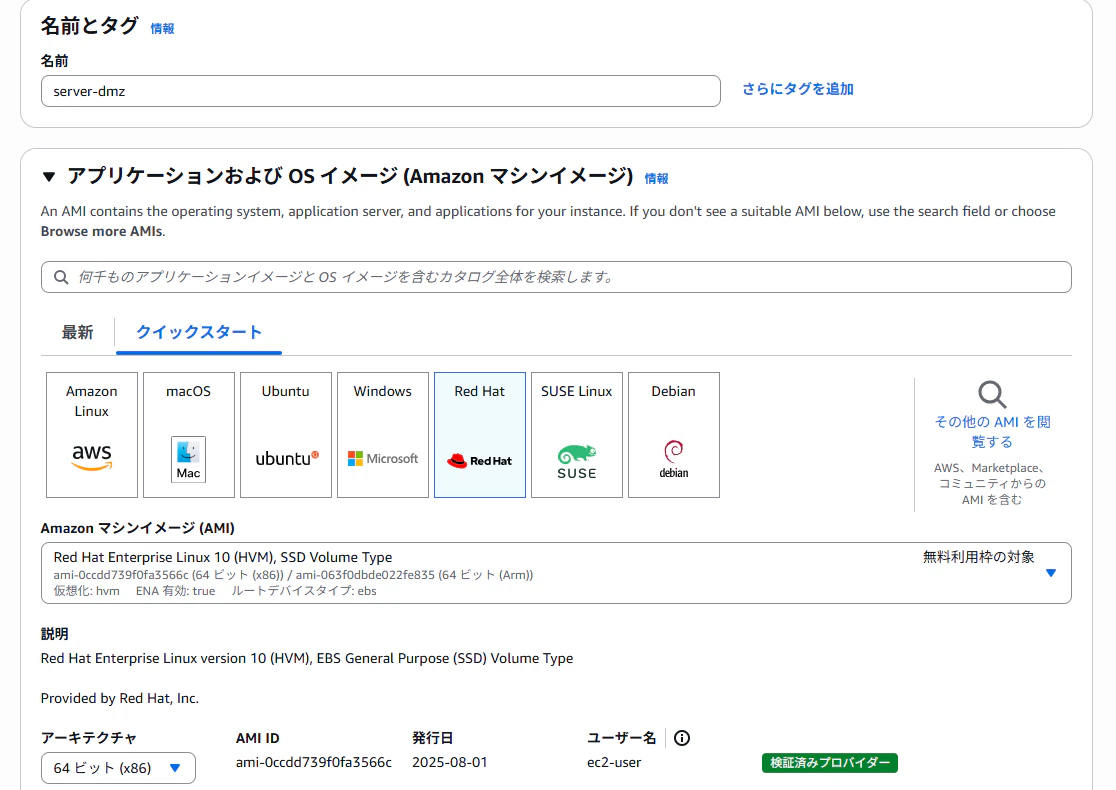This screenshot has height=790, width=1116.
Task: Open the その他の AMI を閲覧する link
Action: coord(991,432)
